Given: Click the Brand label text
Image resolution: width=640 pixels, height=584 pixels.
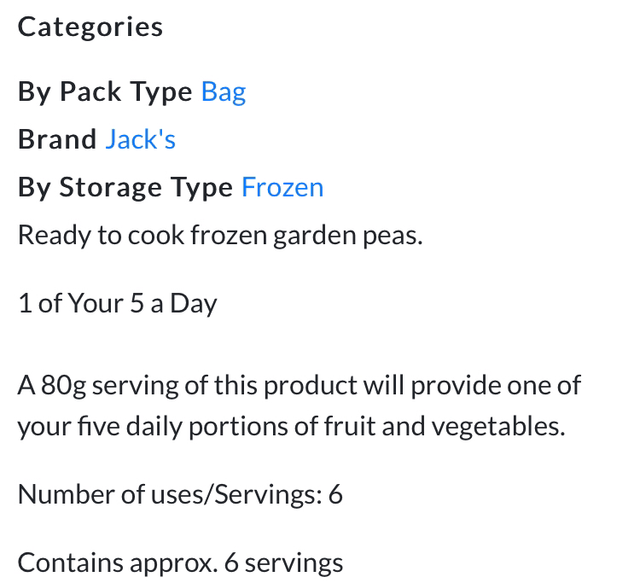Looking at the screenshot, I should pos(57,140).
